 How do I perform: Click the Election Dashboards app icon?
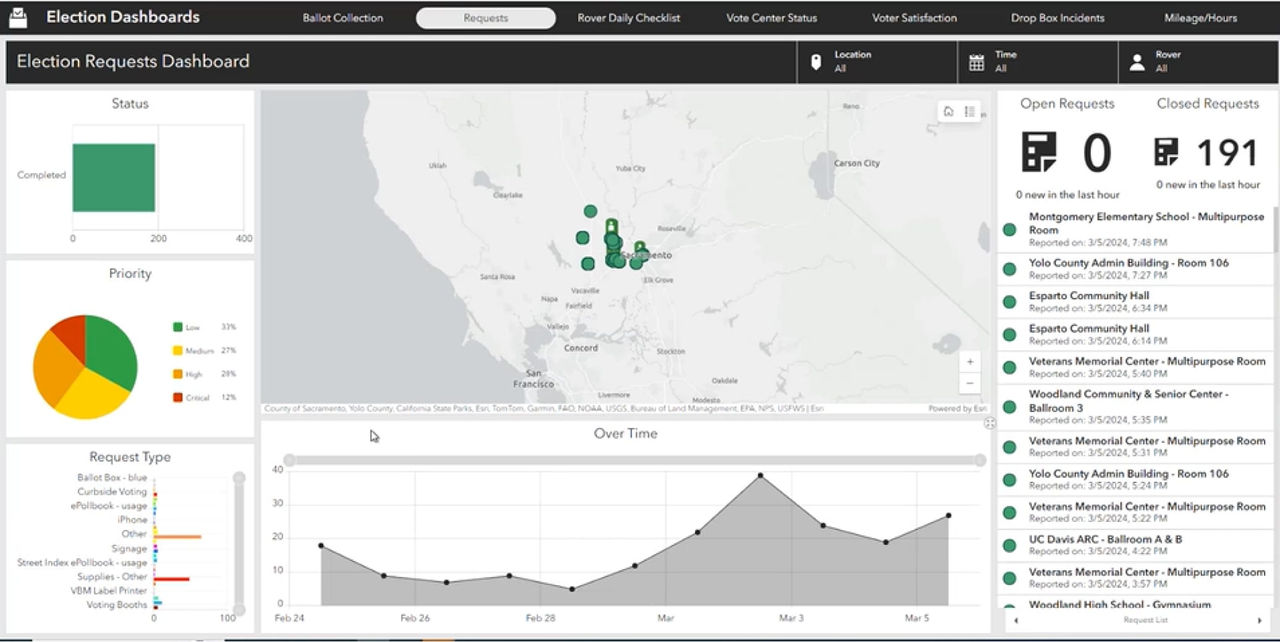(x=17, y=16)
